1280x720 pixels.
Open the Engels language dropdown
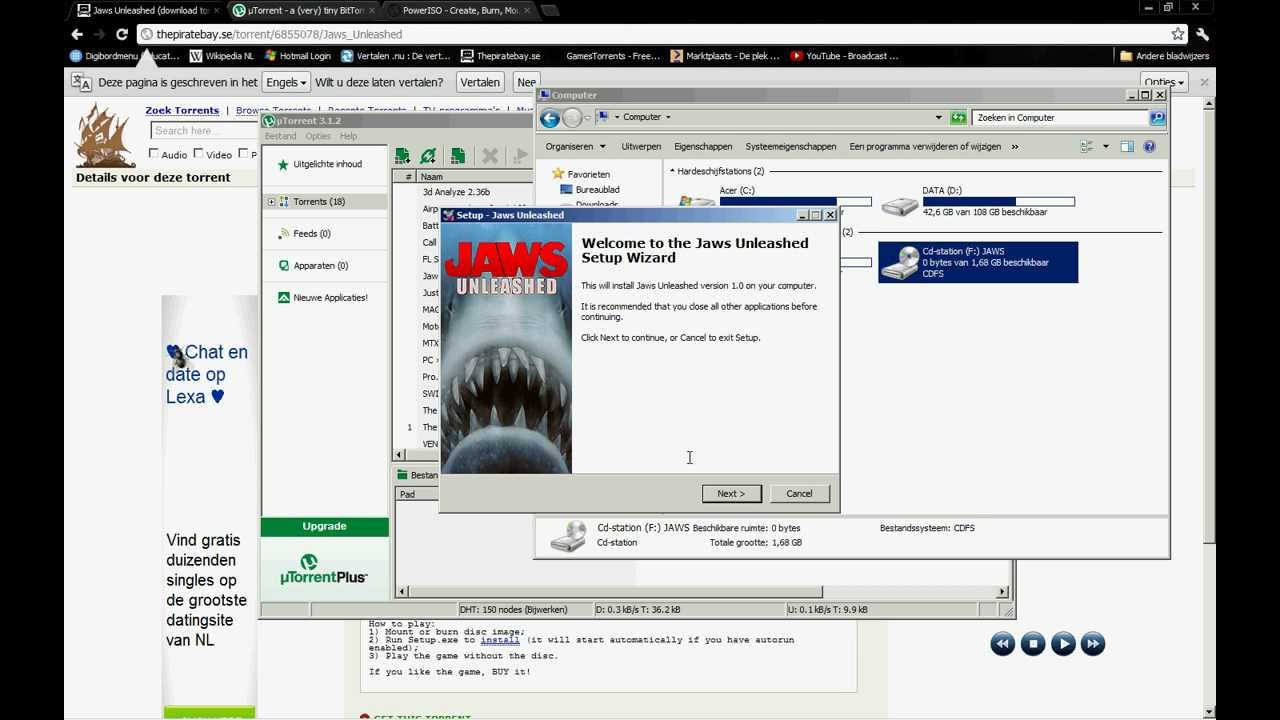tap(287, 82)
